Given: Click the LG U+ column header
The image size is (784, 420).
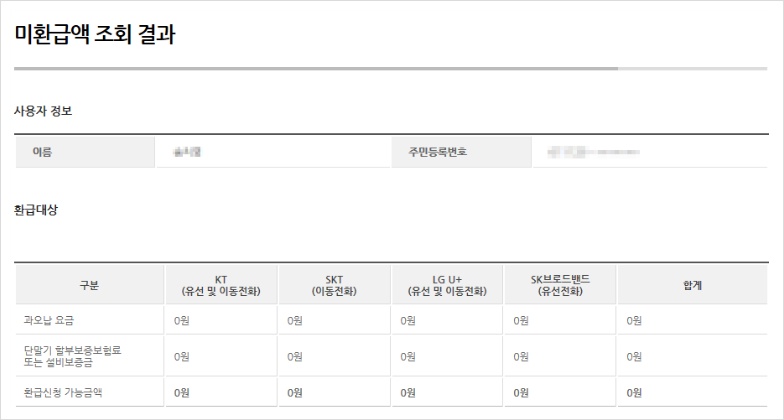Looking at the screenshot, I should tap(447, 285).
